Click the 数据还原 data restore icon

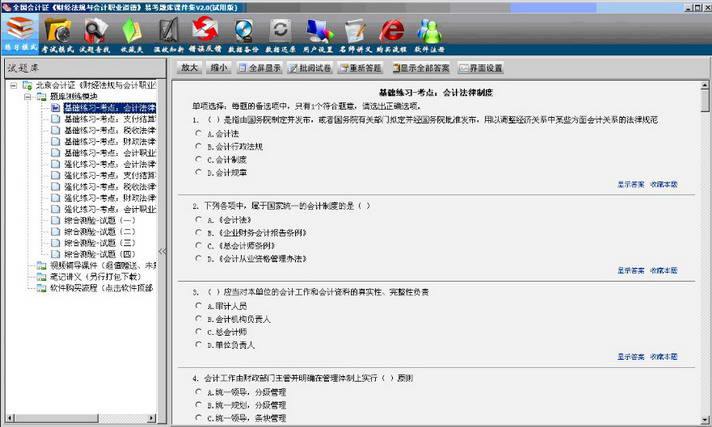pyautogui.click(x=280, y=35)
